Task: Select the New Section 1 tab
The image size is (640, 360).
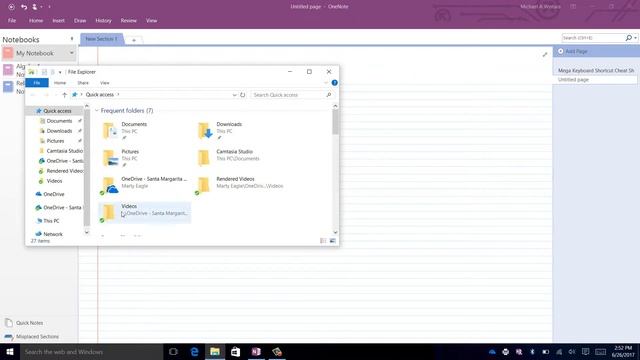Action: pyautogui.click(x=102, y=39)
